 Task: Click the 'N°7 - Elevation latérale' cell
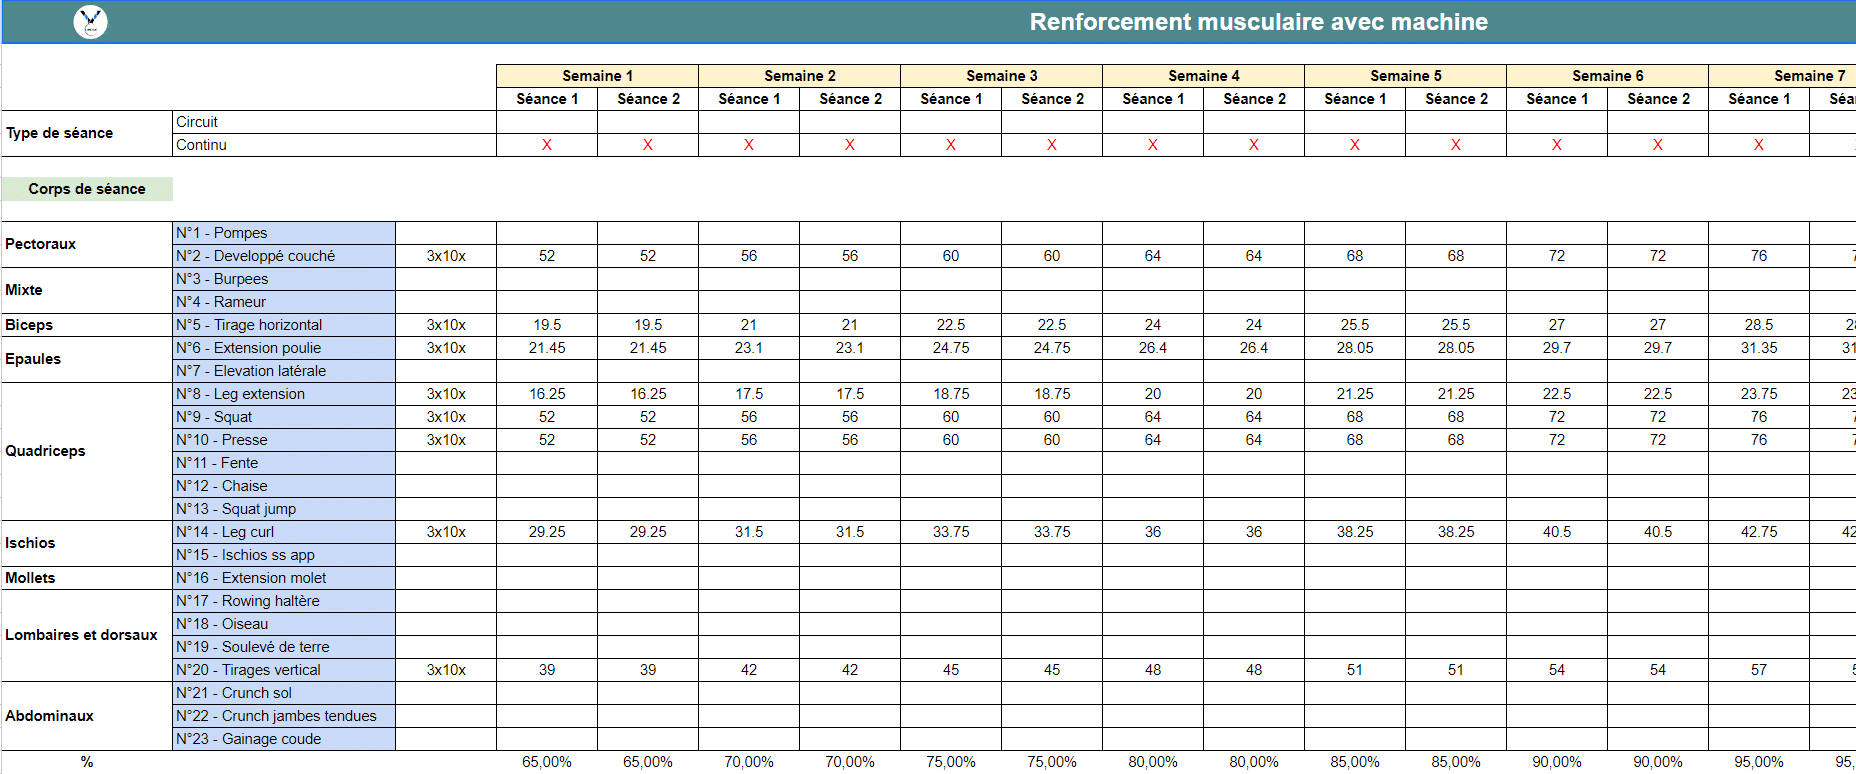tap(284, 371)
